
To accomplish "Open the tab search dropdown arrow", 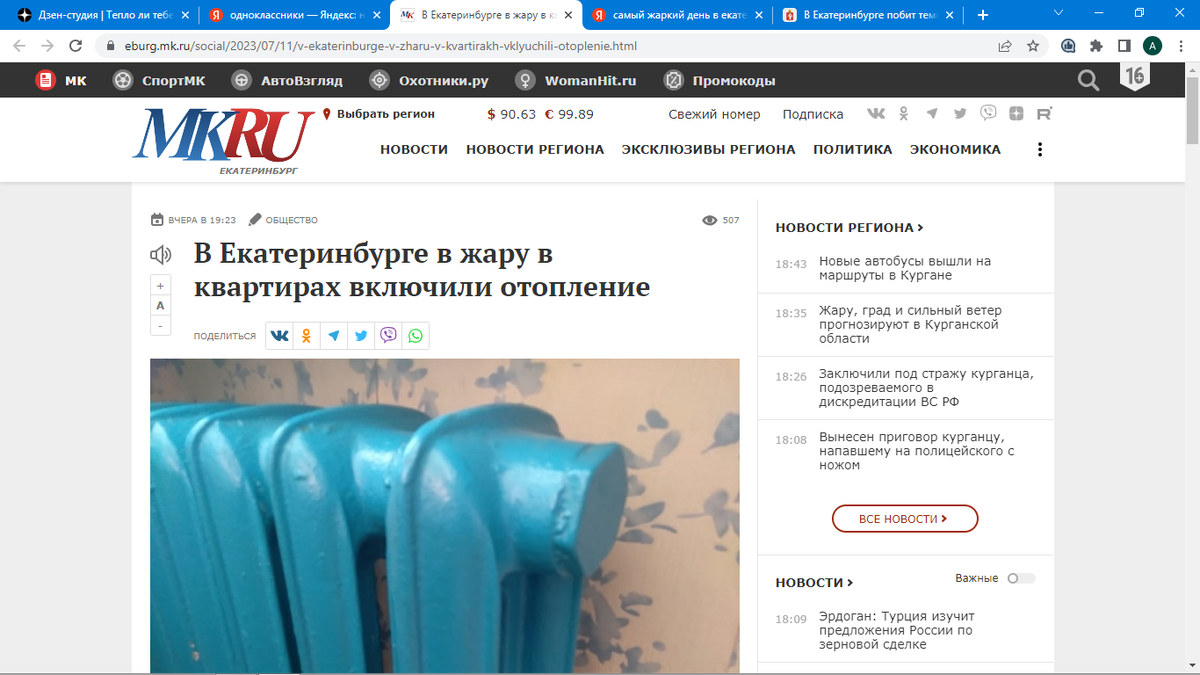I will coord(1059,12).
